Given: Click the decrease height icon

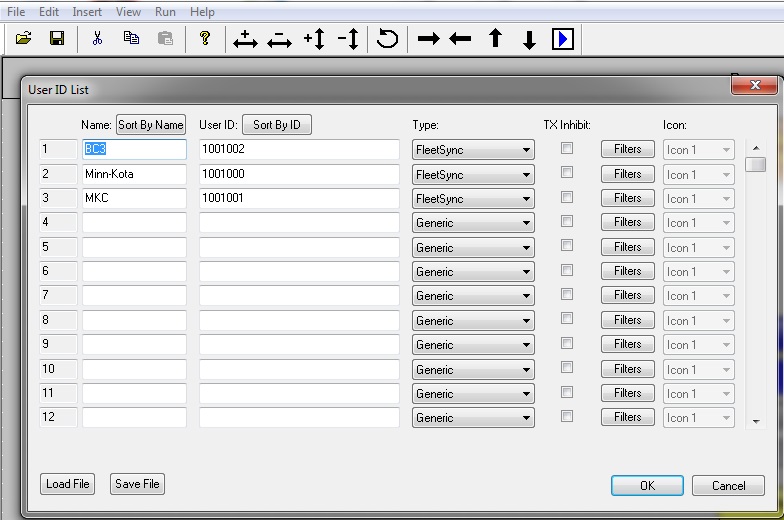Looking at the screenshot, I should point(348,39).
